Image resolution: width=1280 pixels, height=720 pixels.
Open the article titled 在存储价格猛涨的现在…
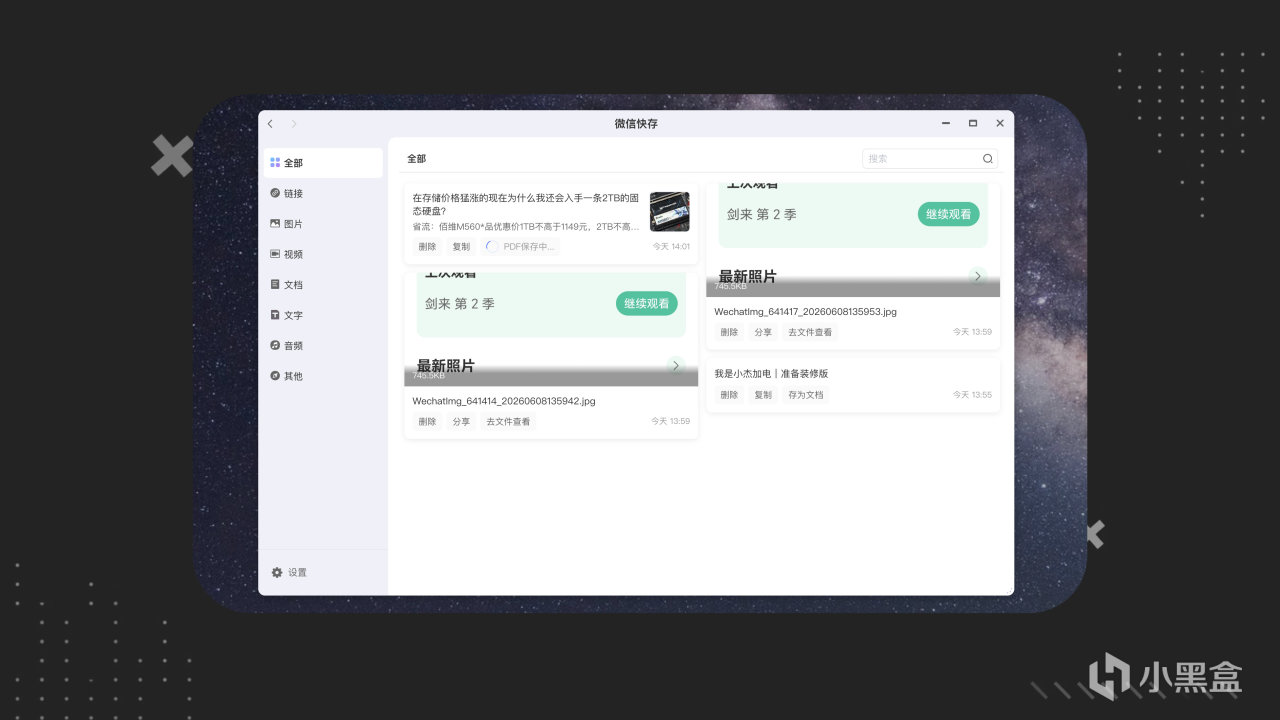(x=526, y=204)
